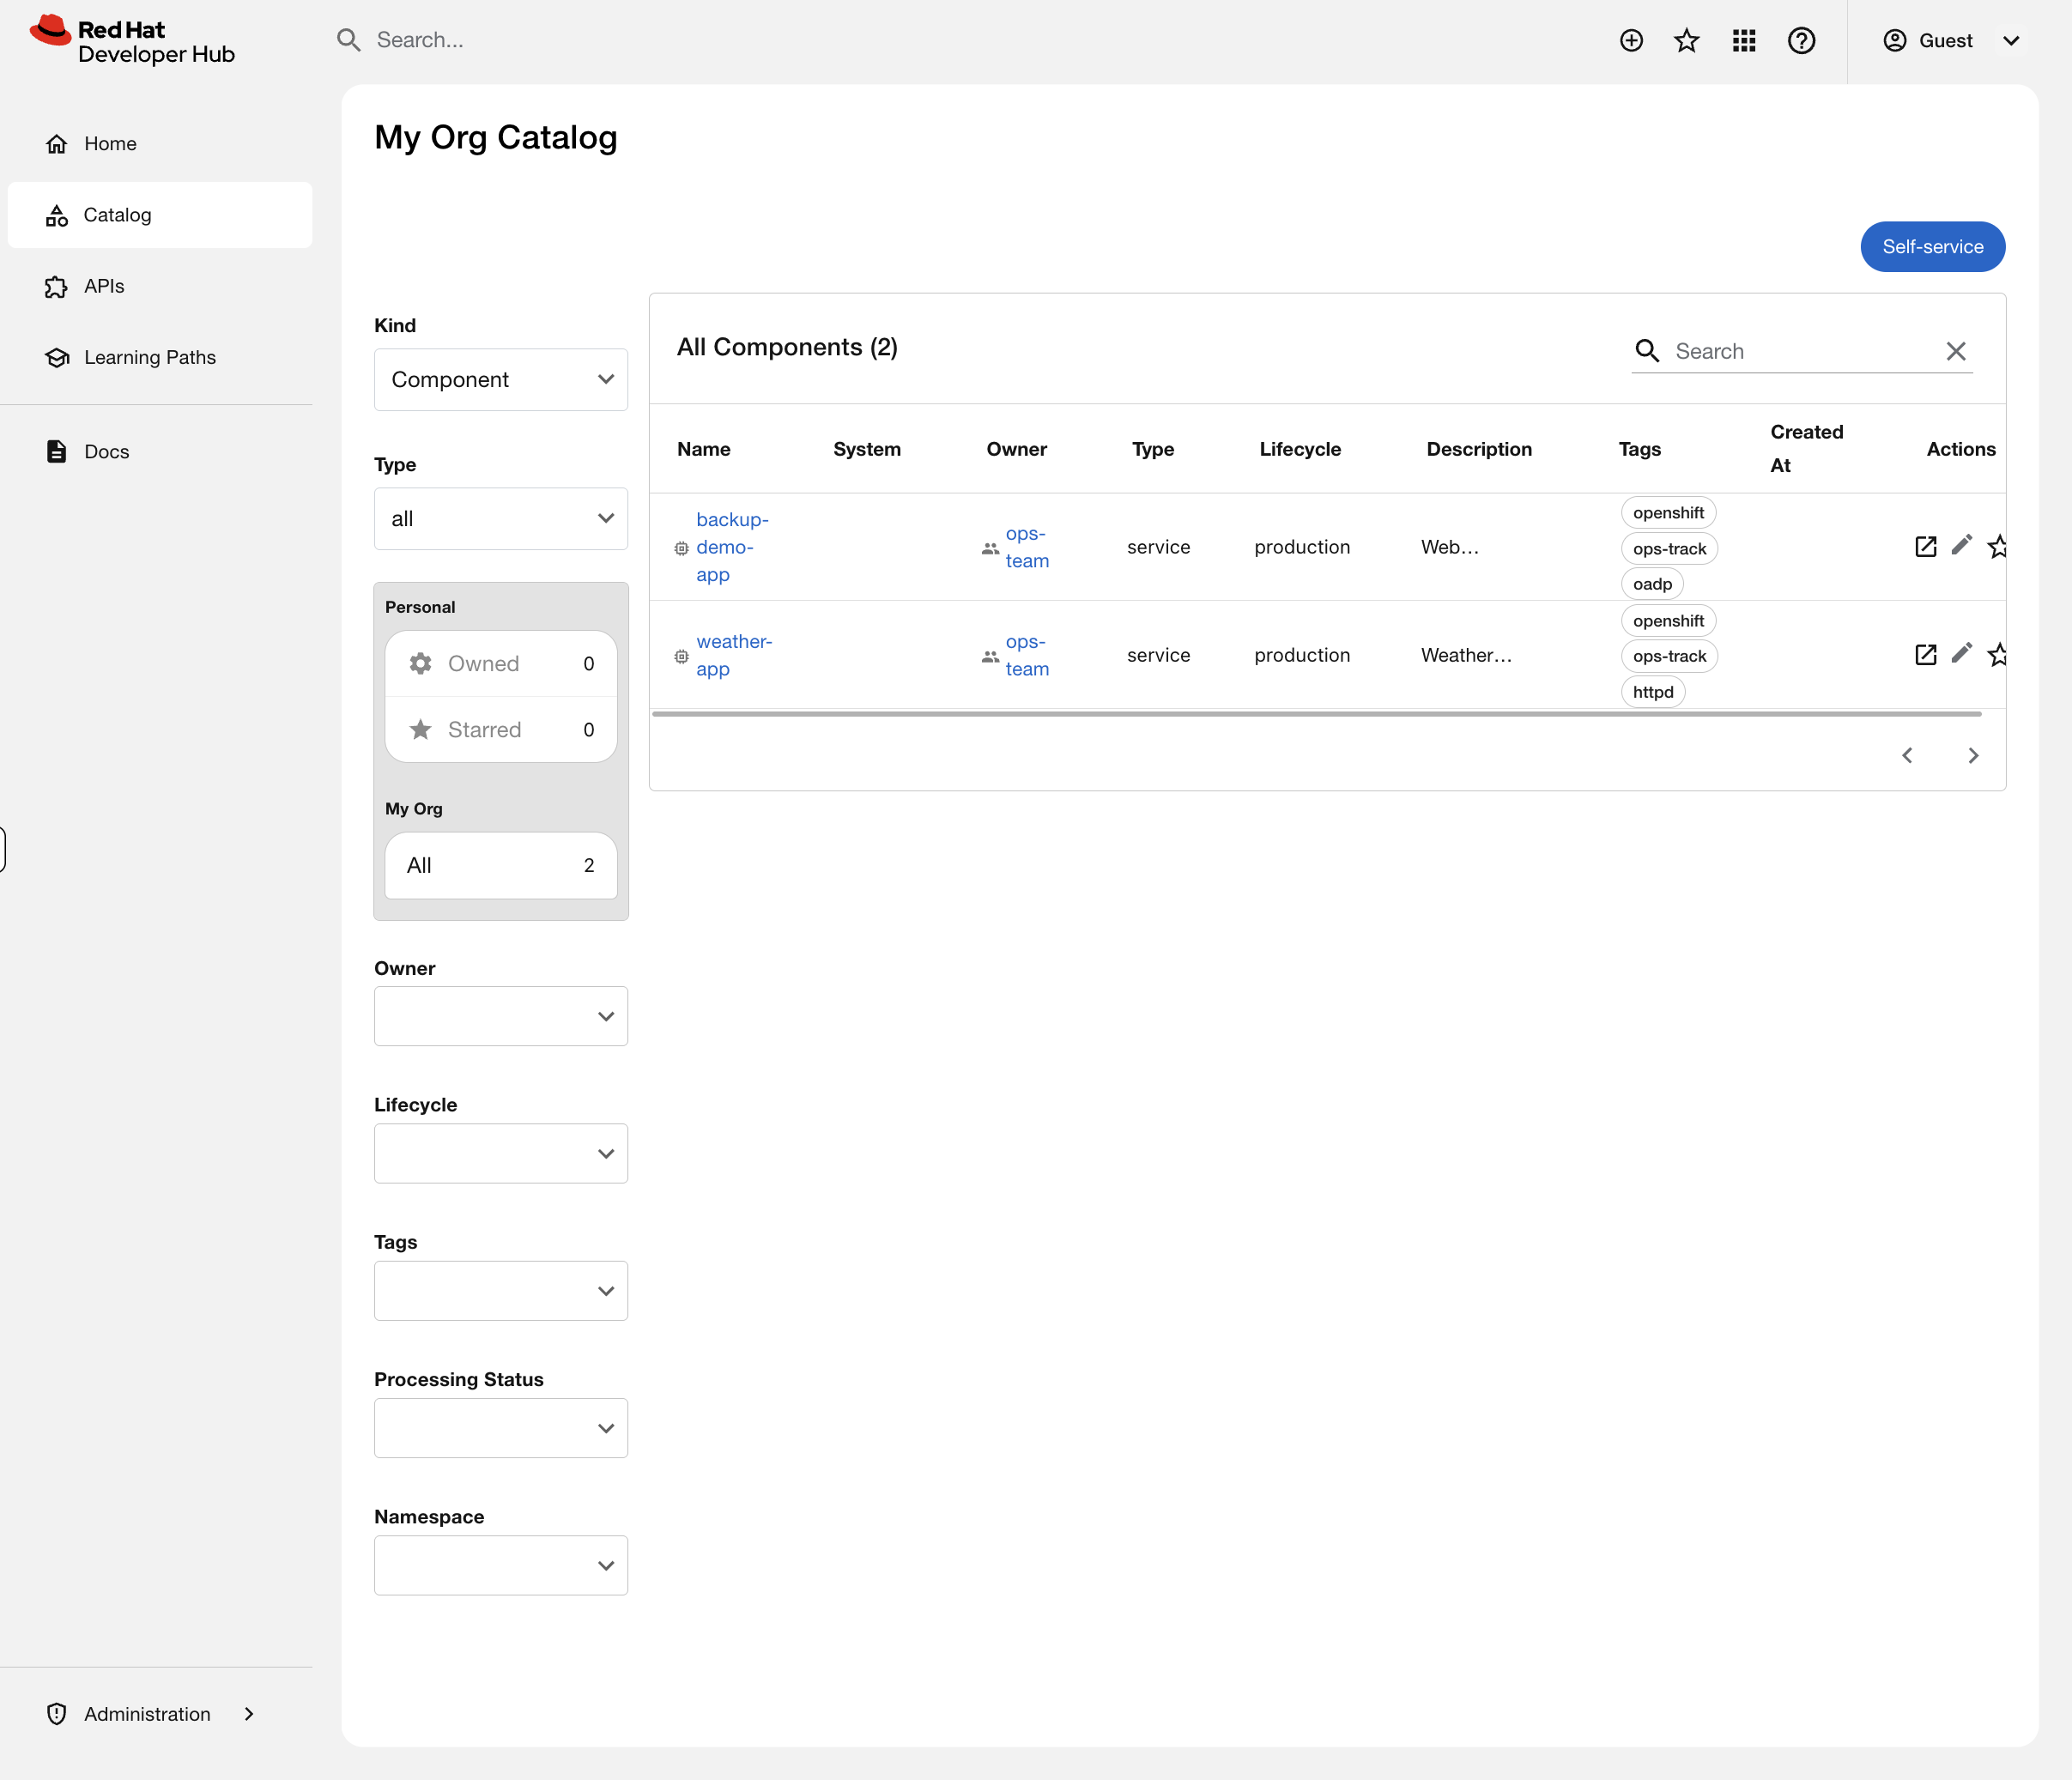Image resolution: width=2072 pixels, height=1780 pixels.
Task: Open the Learning Paths sidebar item
Action: pos(150,357)
